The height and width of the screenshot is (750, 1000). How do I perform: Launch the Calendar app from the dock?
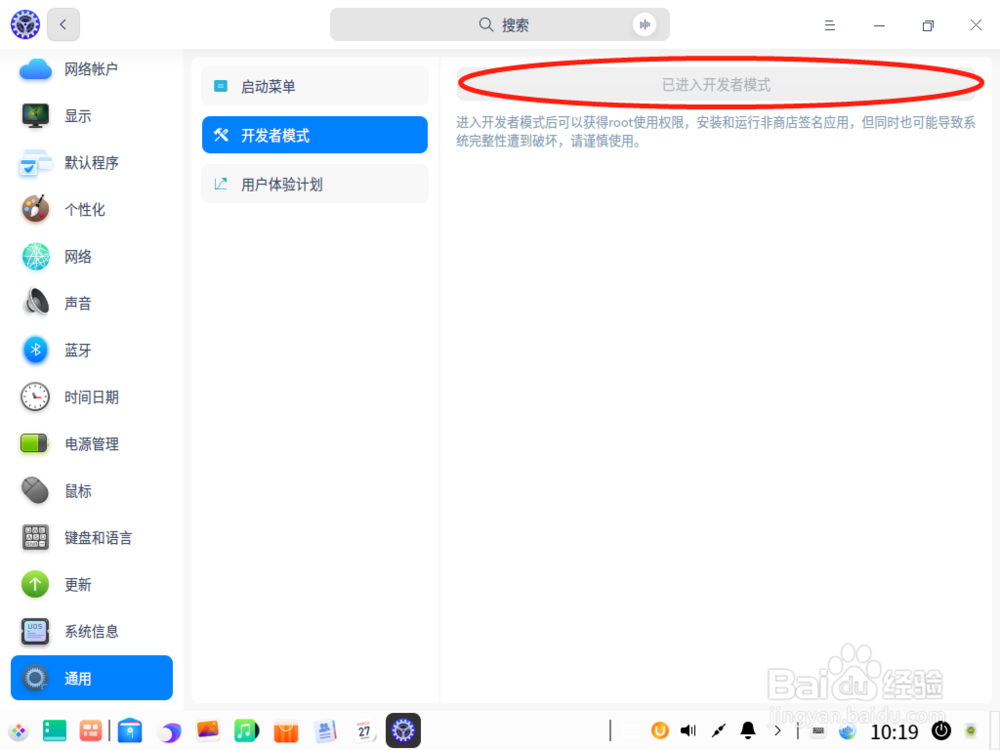point(364,730)
